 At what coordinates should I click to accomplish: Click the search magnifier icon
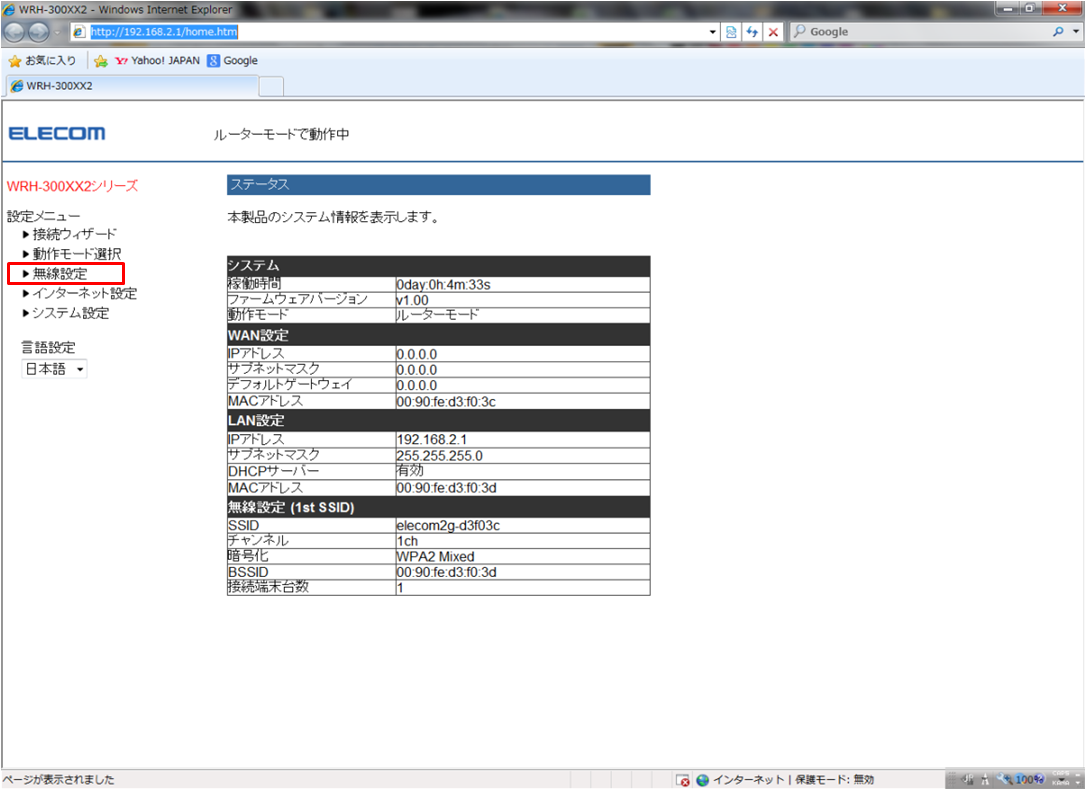1058,32
